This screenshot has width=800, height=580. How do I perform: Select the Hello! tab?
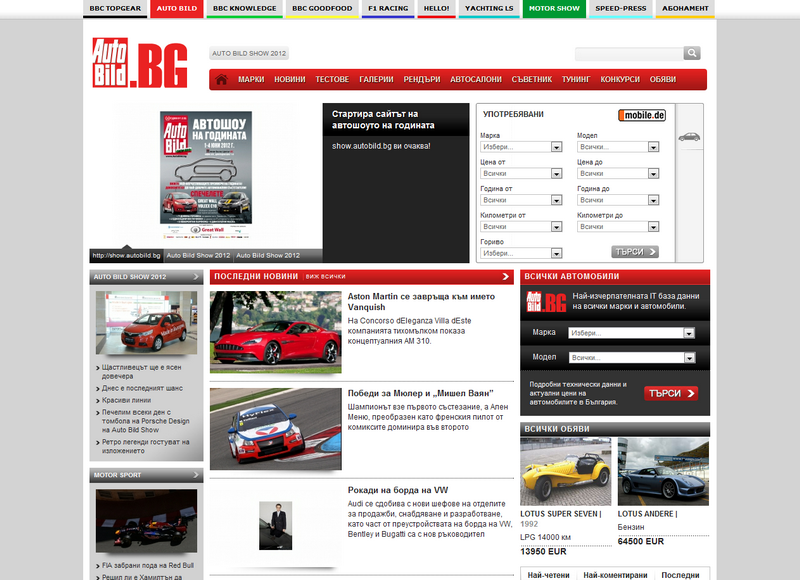click(x=436, y=9)
